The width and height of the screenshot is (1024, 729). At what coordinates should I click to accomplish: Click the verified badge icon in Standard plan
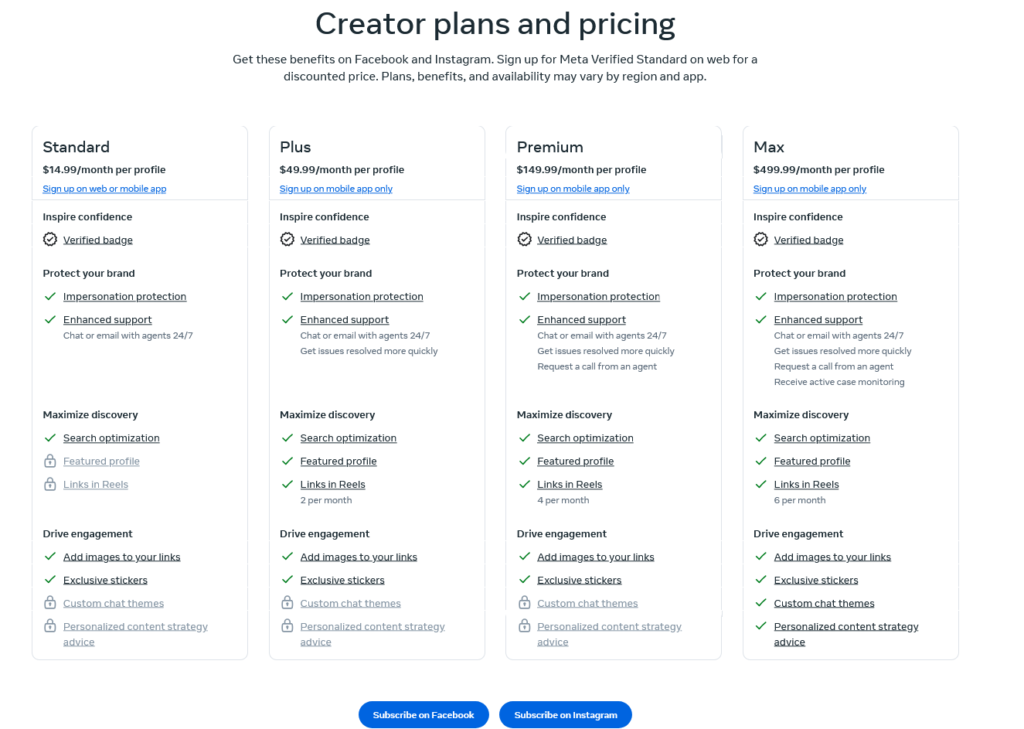point(50,240)
